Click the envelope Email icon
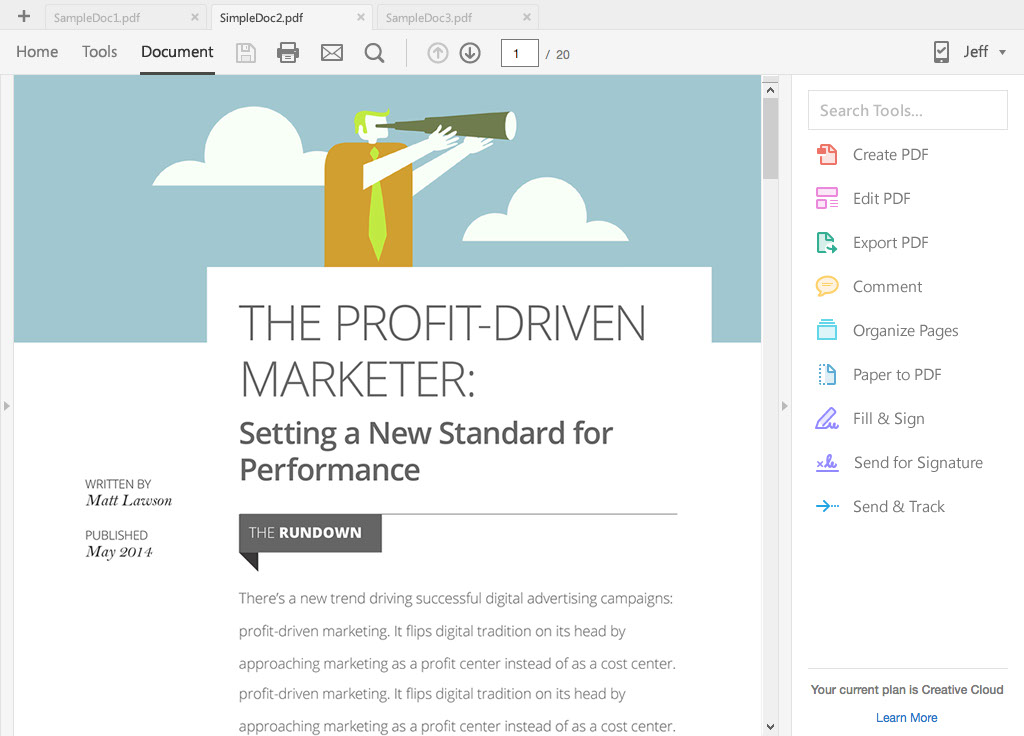The image size is (1024, 736). click(x=332, y=53)
